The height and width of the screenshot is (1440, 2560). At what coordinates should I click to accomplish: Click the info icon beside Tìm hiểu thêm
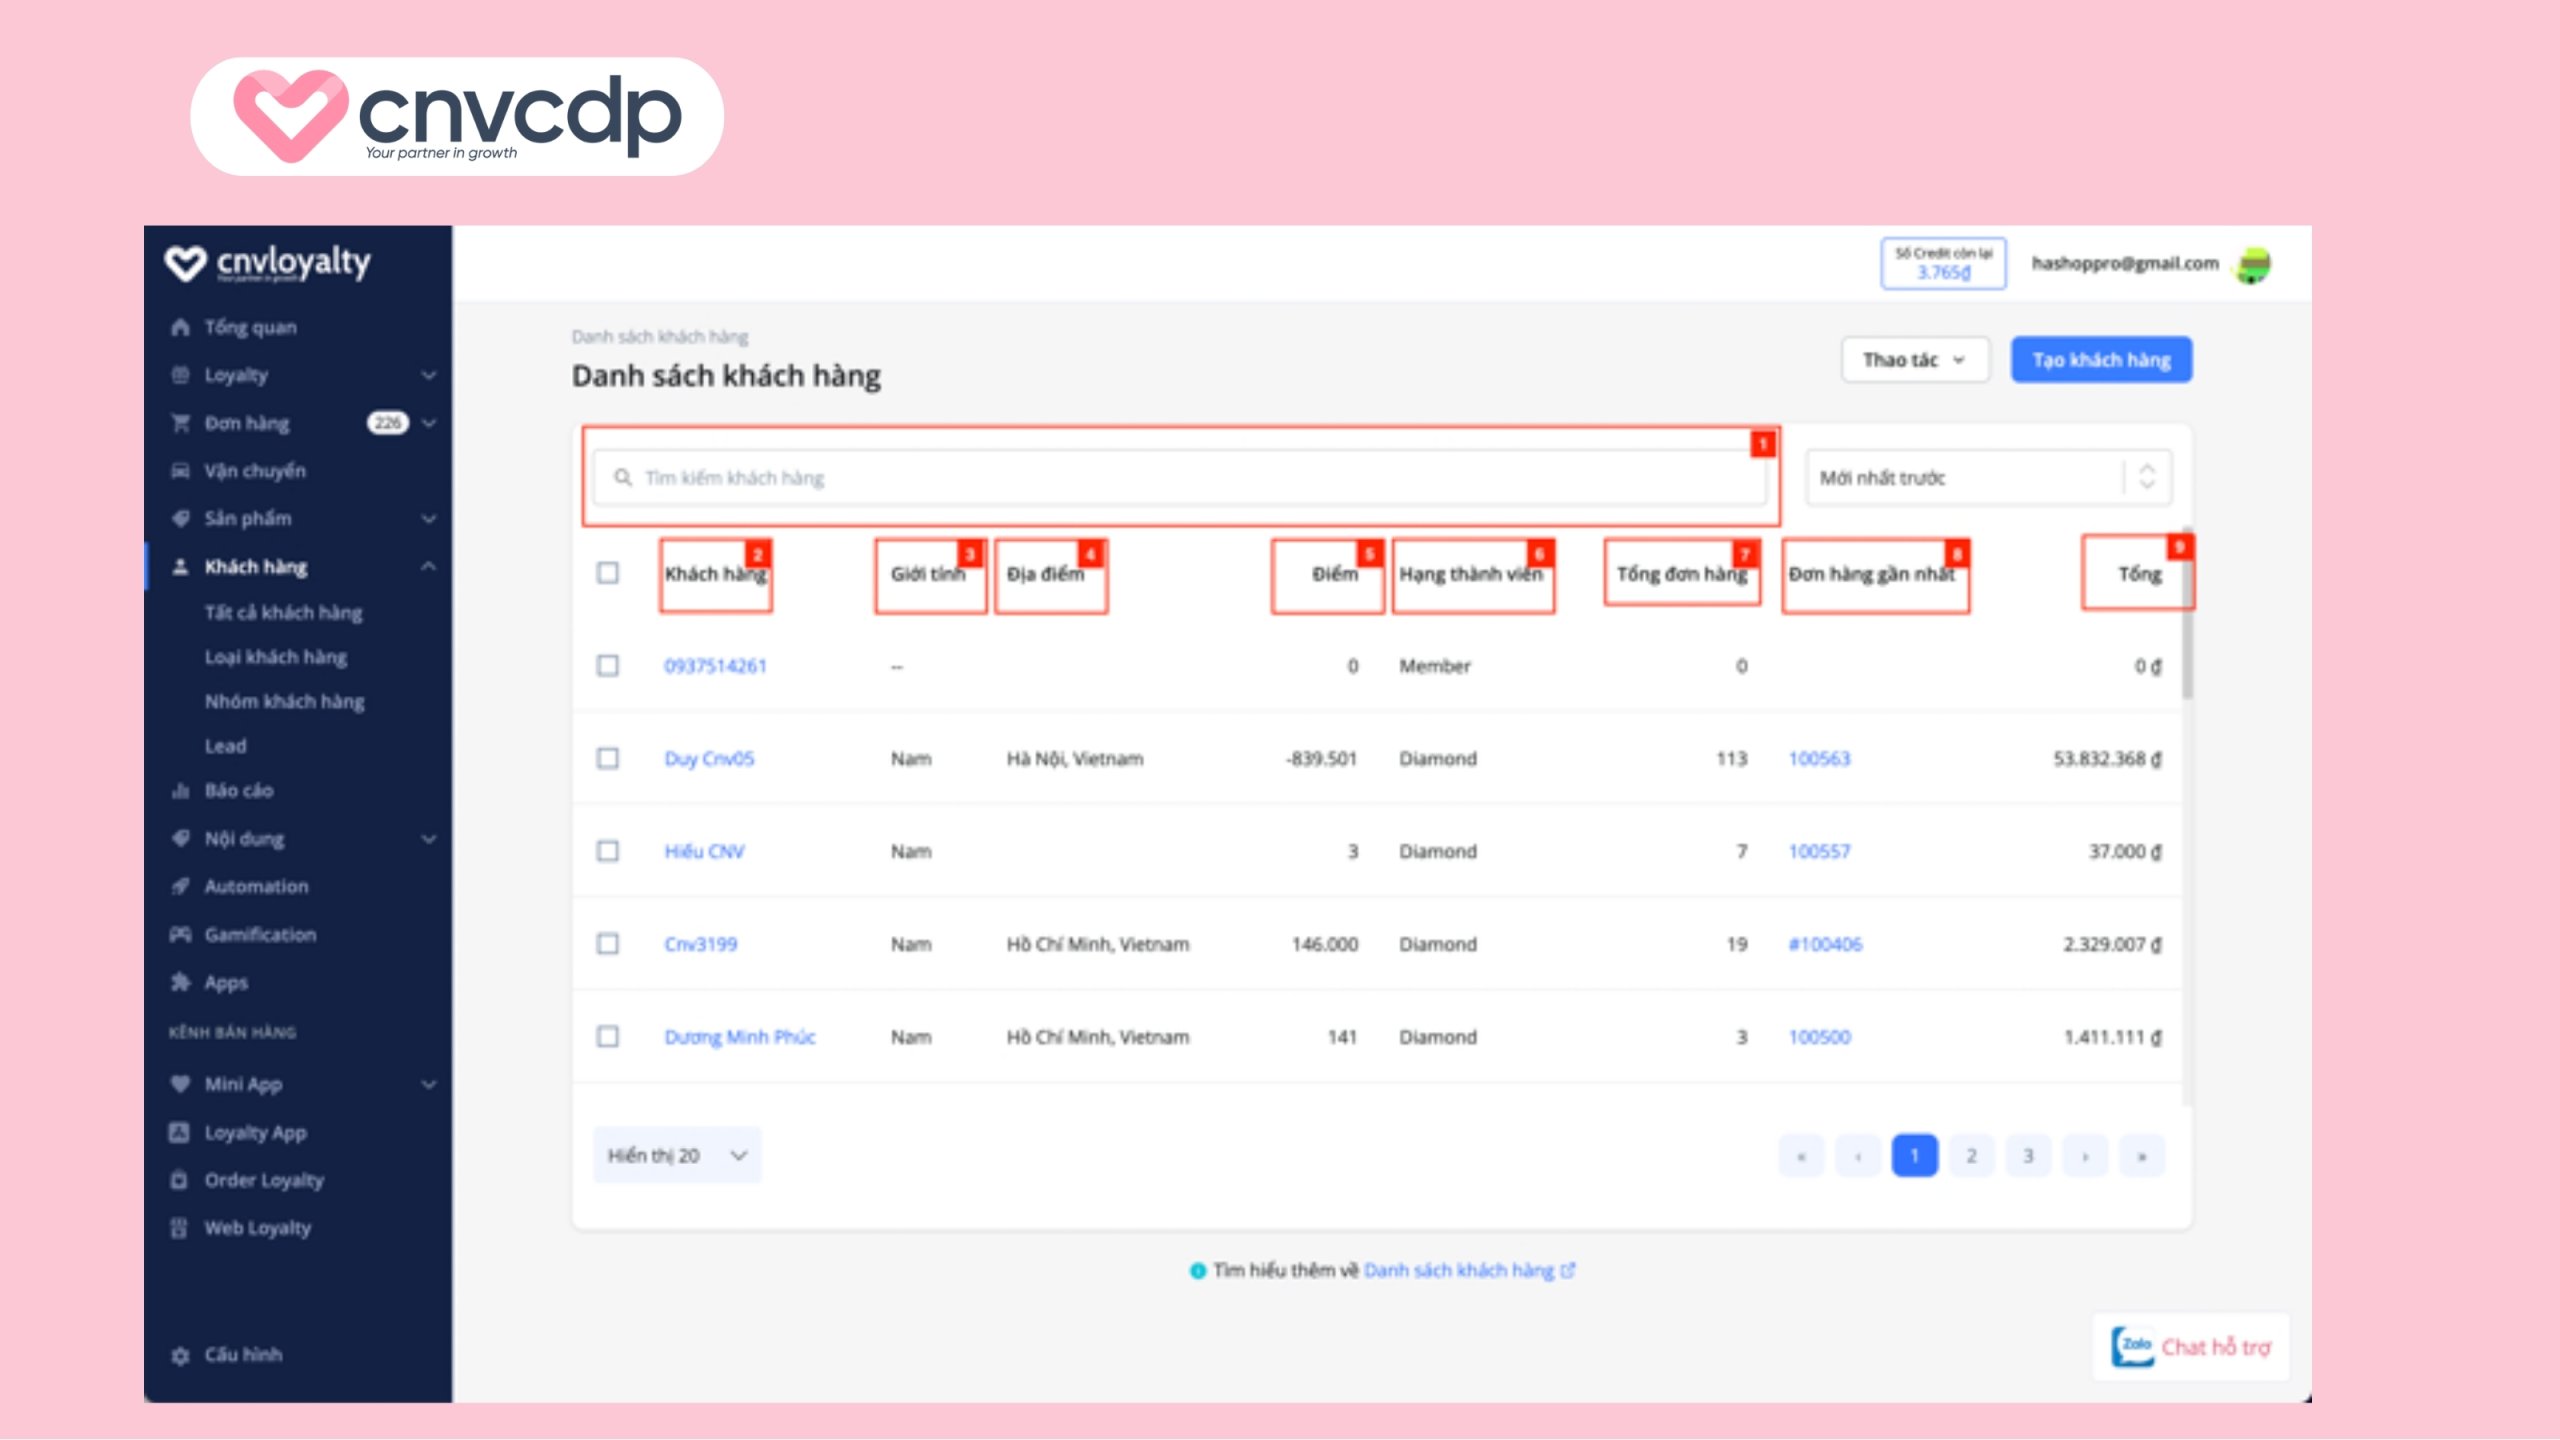click(1197, 1271)
